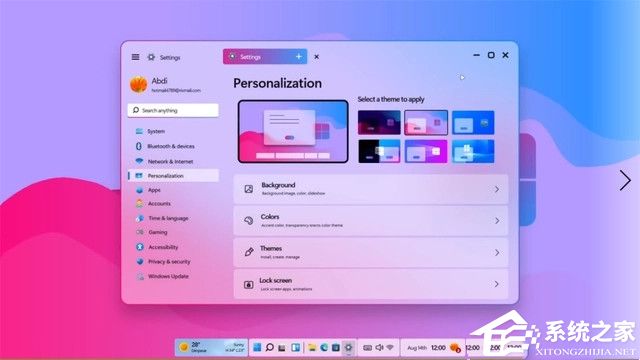
Task: Apply the blue Windows bloom theme
Action: 473,151
